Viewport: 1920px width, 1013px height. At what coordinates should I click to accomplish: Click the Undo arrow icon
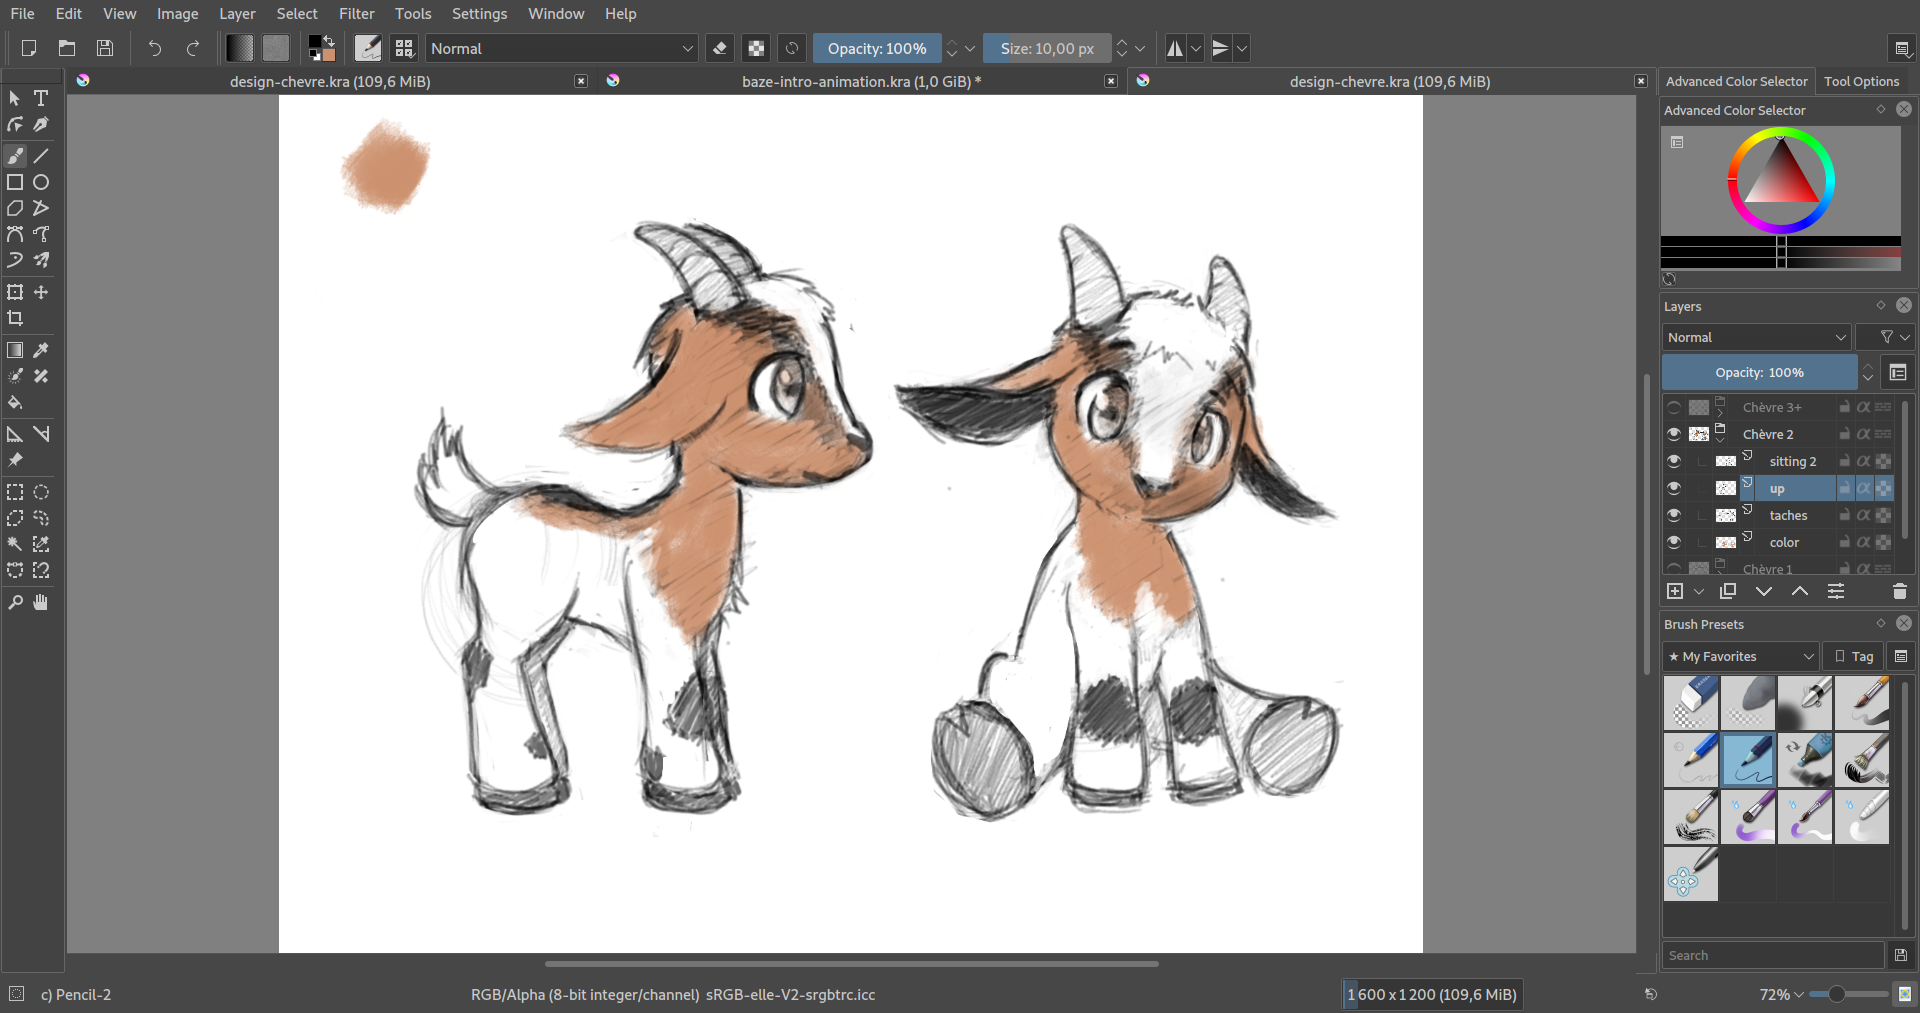pyautogui.click(x=154, y=48)
